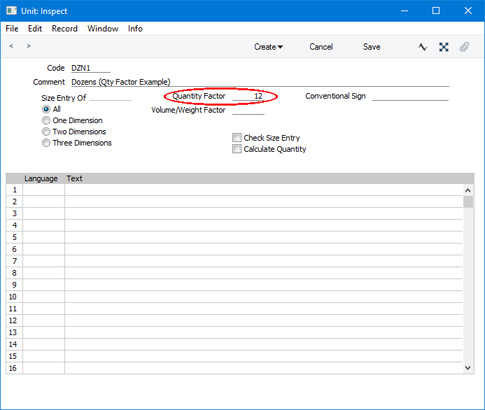Go to the previous record arrow

pos(11,46)
